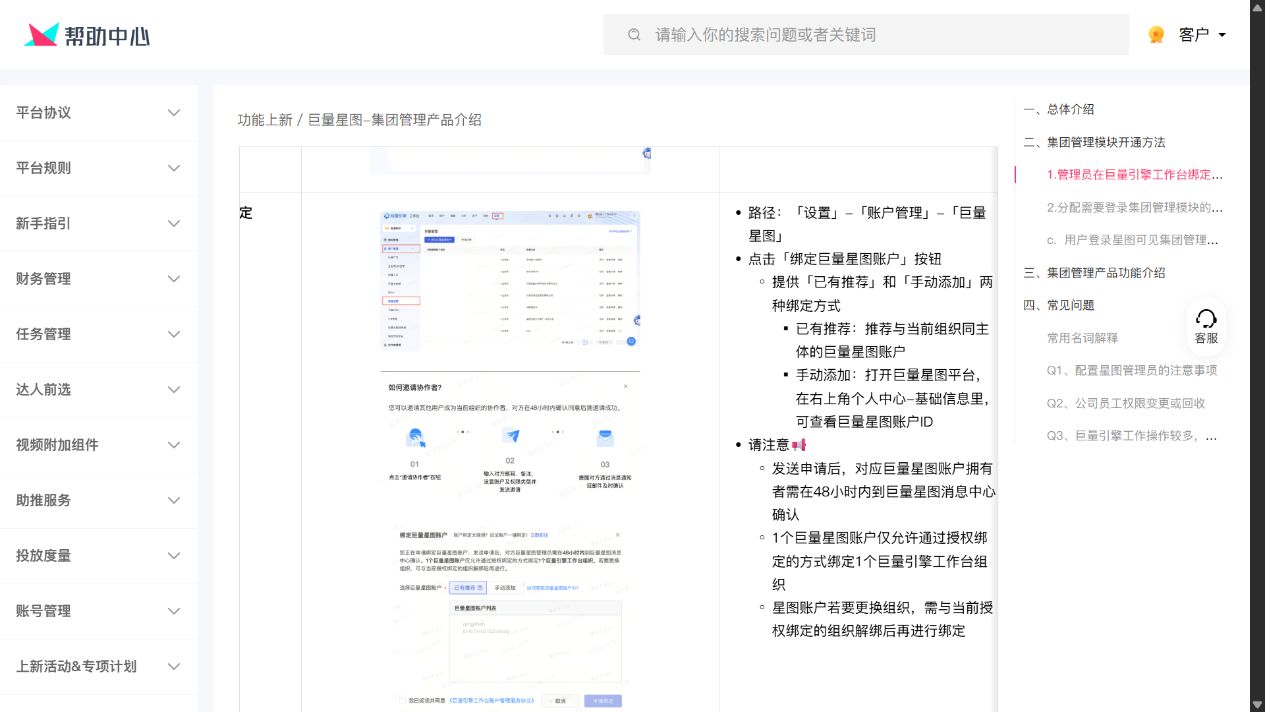Open the 绑定巨量星图账户 dialog screenshot
Image resolution: width=1265 pixels, height=712 pixels.
510,620
